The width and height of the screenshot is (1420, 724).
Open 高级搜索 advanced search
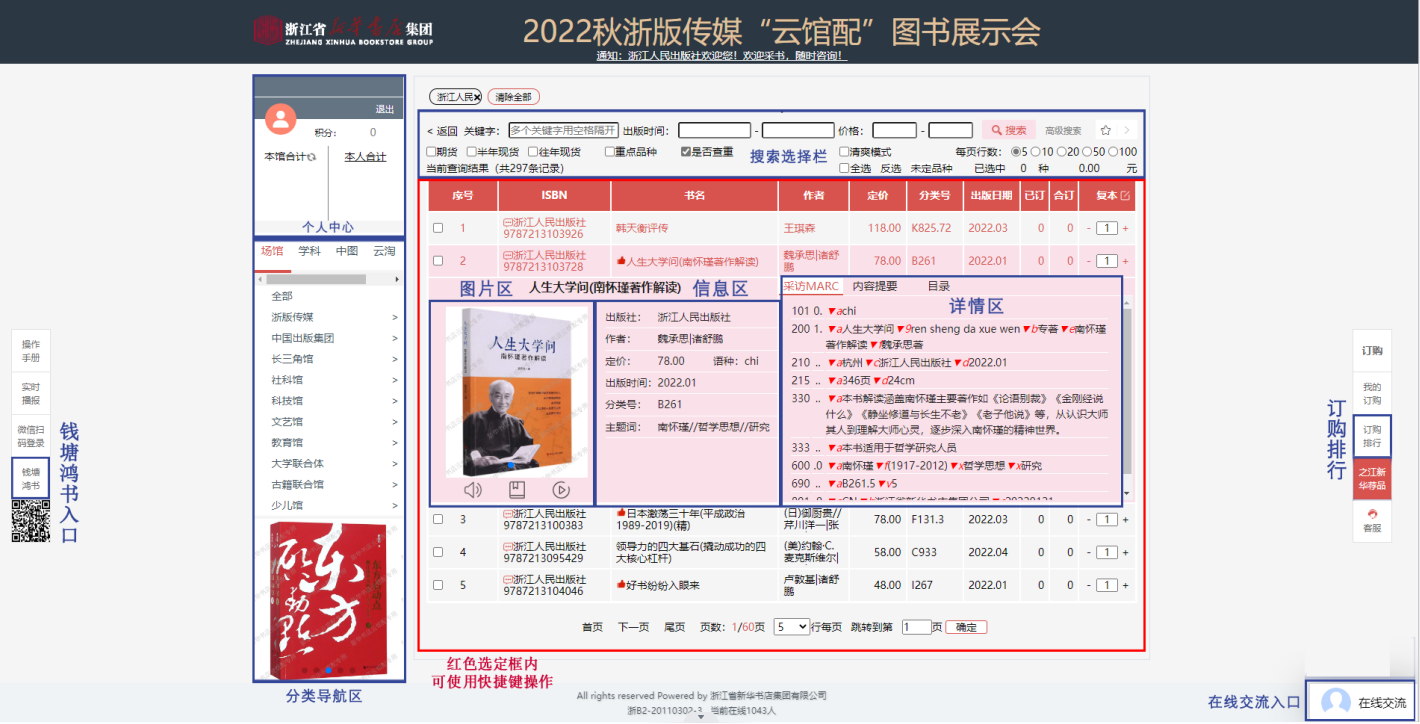1064,131
